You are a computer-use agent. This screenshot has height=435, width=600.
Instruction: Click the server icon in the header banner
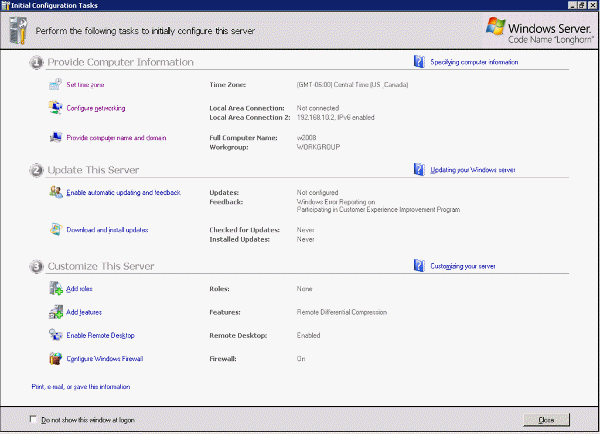[18, 31]
